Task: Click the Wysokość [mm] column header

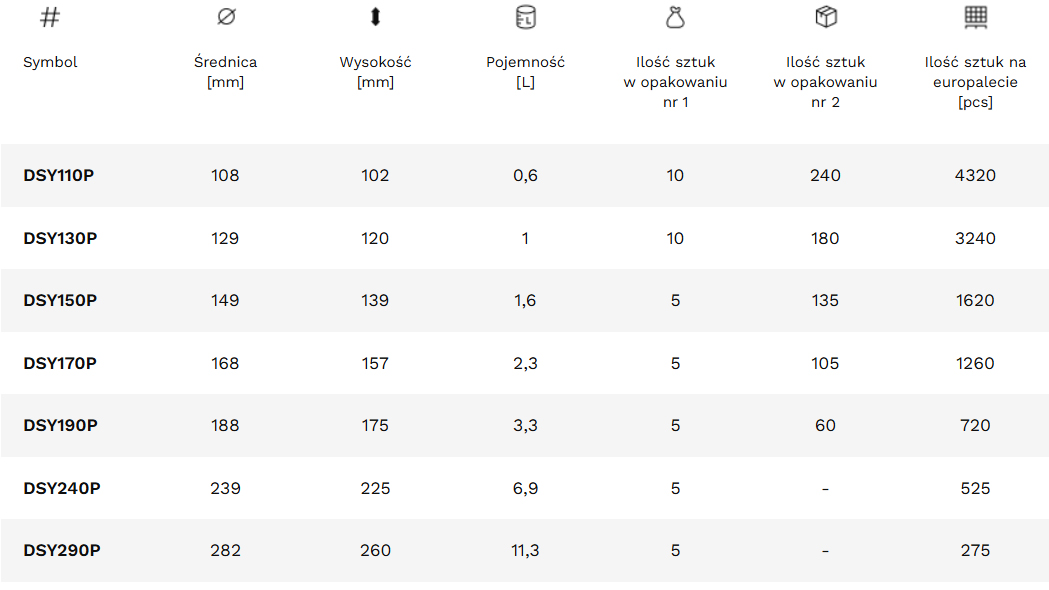Action: click(x=375, y=72)
